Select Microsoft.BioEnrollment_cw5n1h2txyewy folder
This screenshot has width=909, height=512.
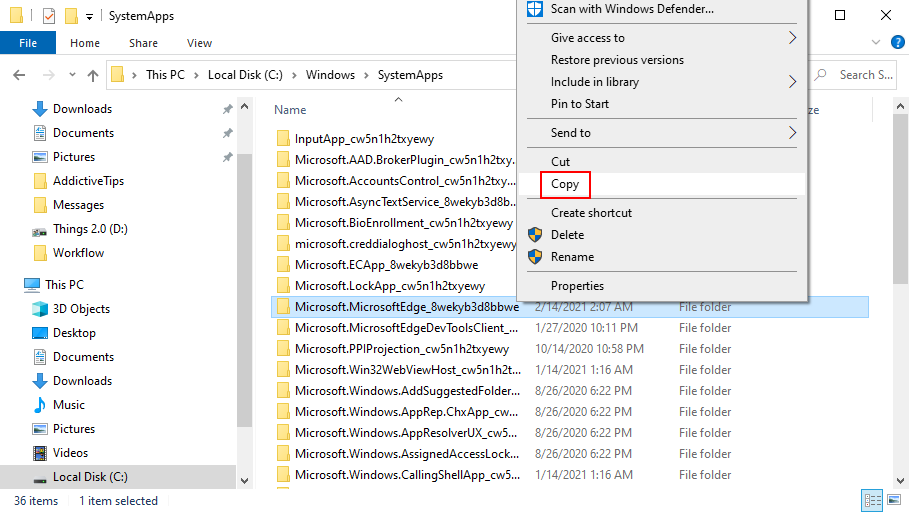[x=403, y=223]
